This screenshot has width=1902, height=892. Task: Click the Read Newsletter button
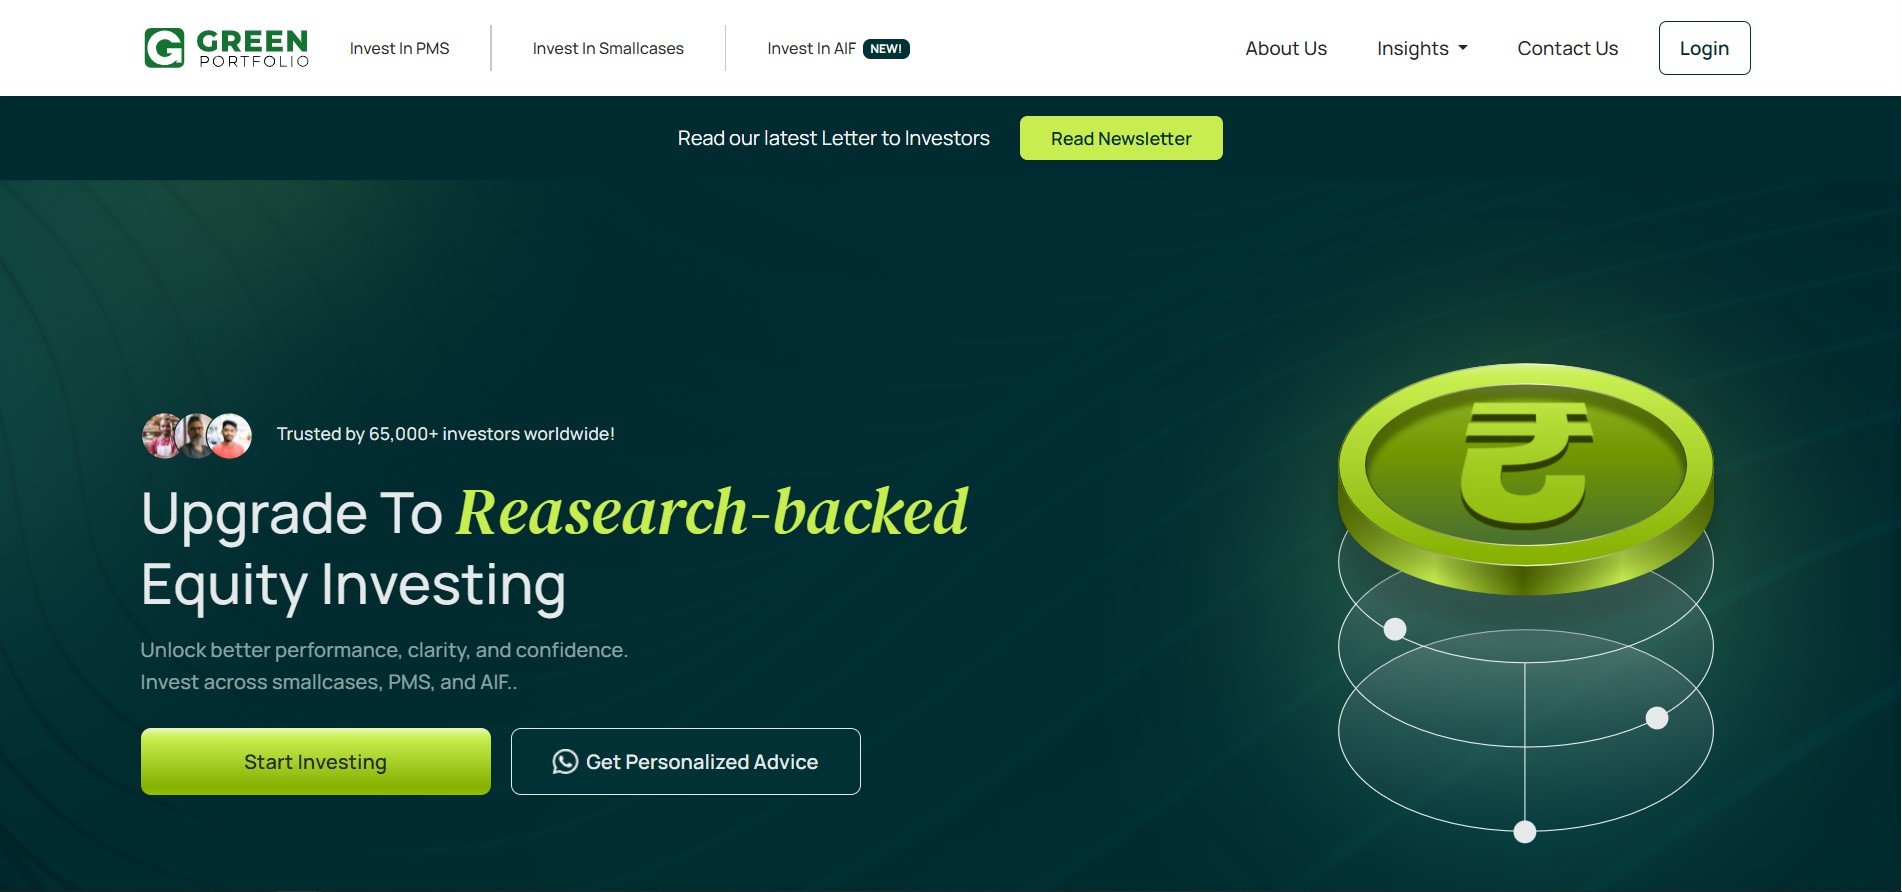(x=1121, y=138)
